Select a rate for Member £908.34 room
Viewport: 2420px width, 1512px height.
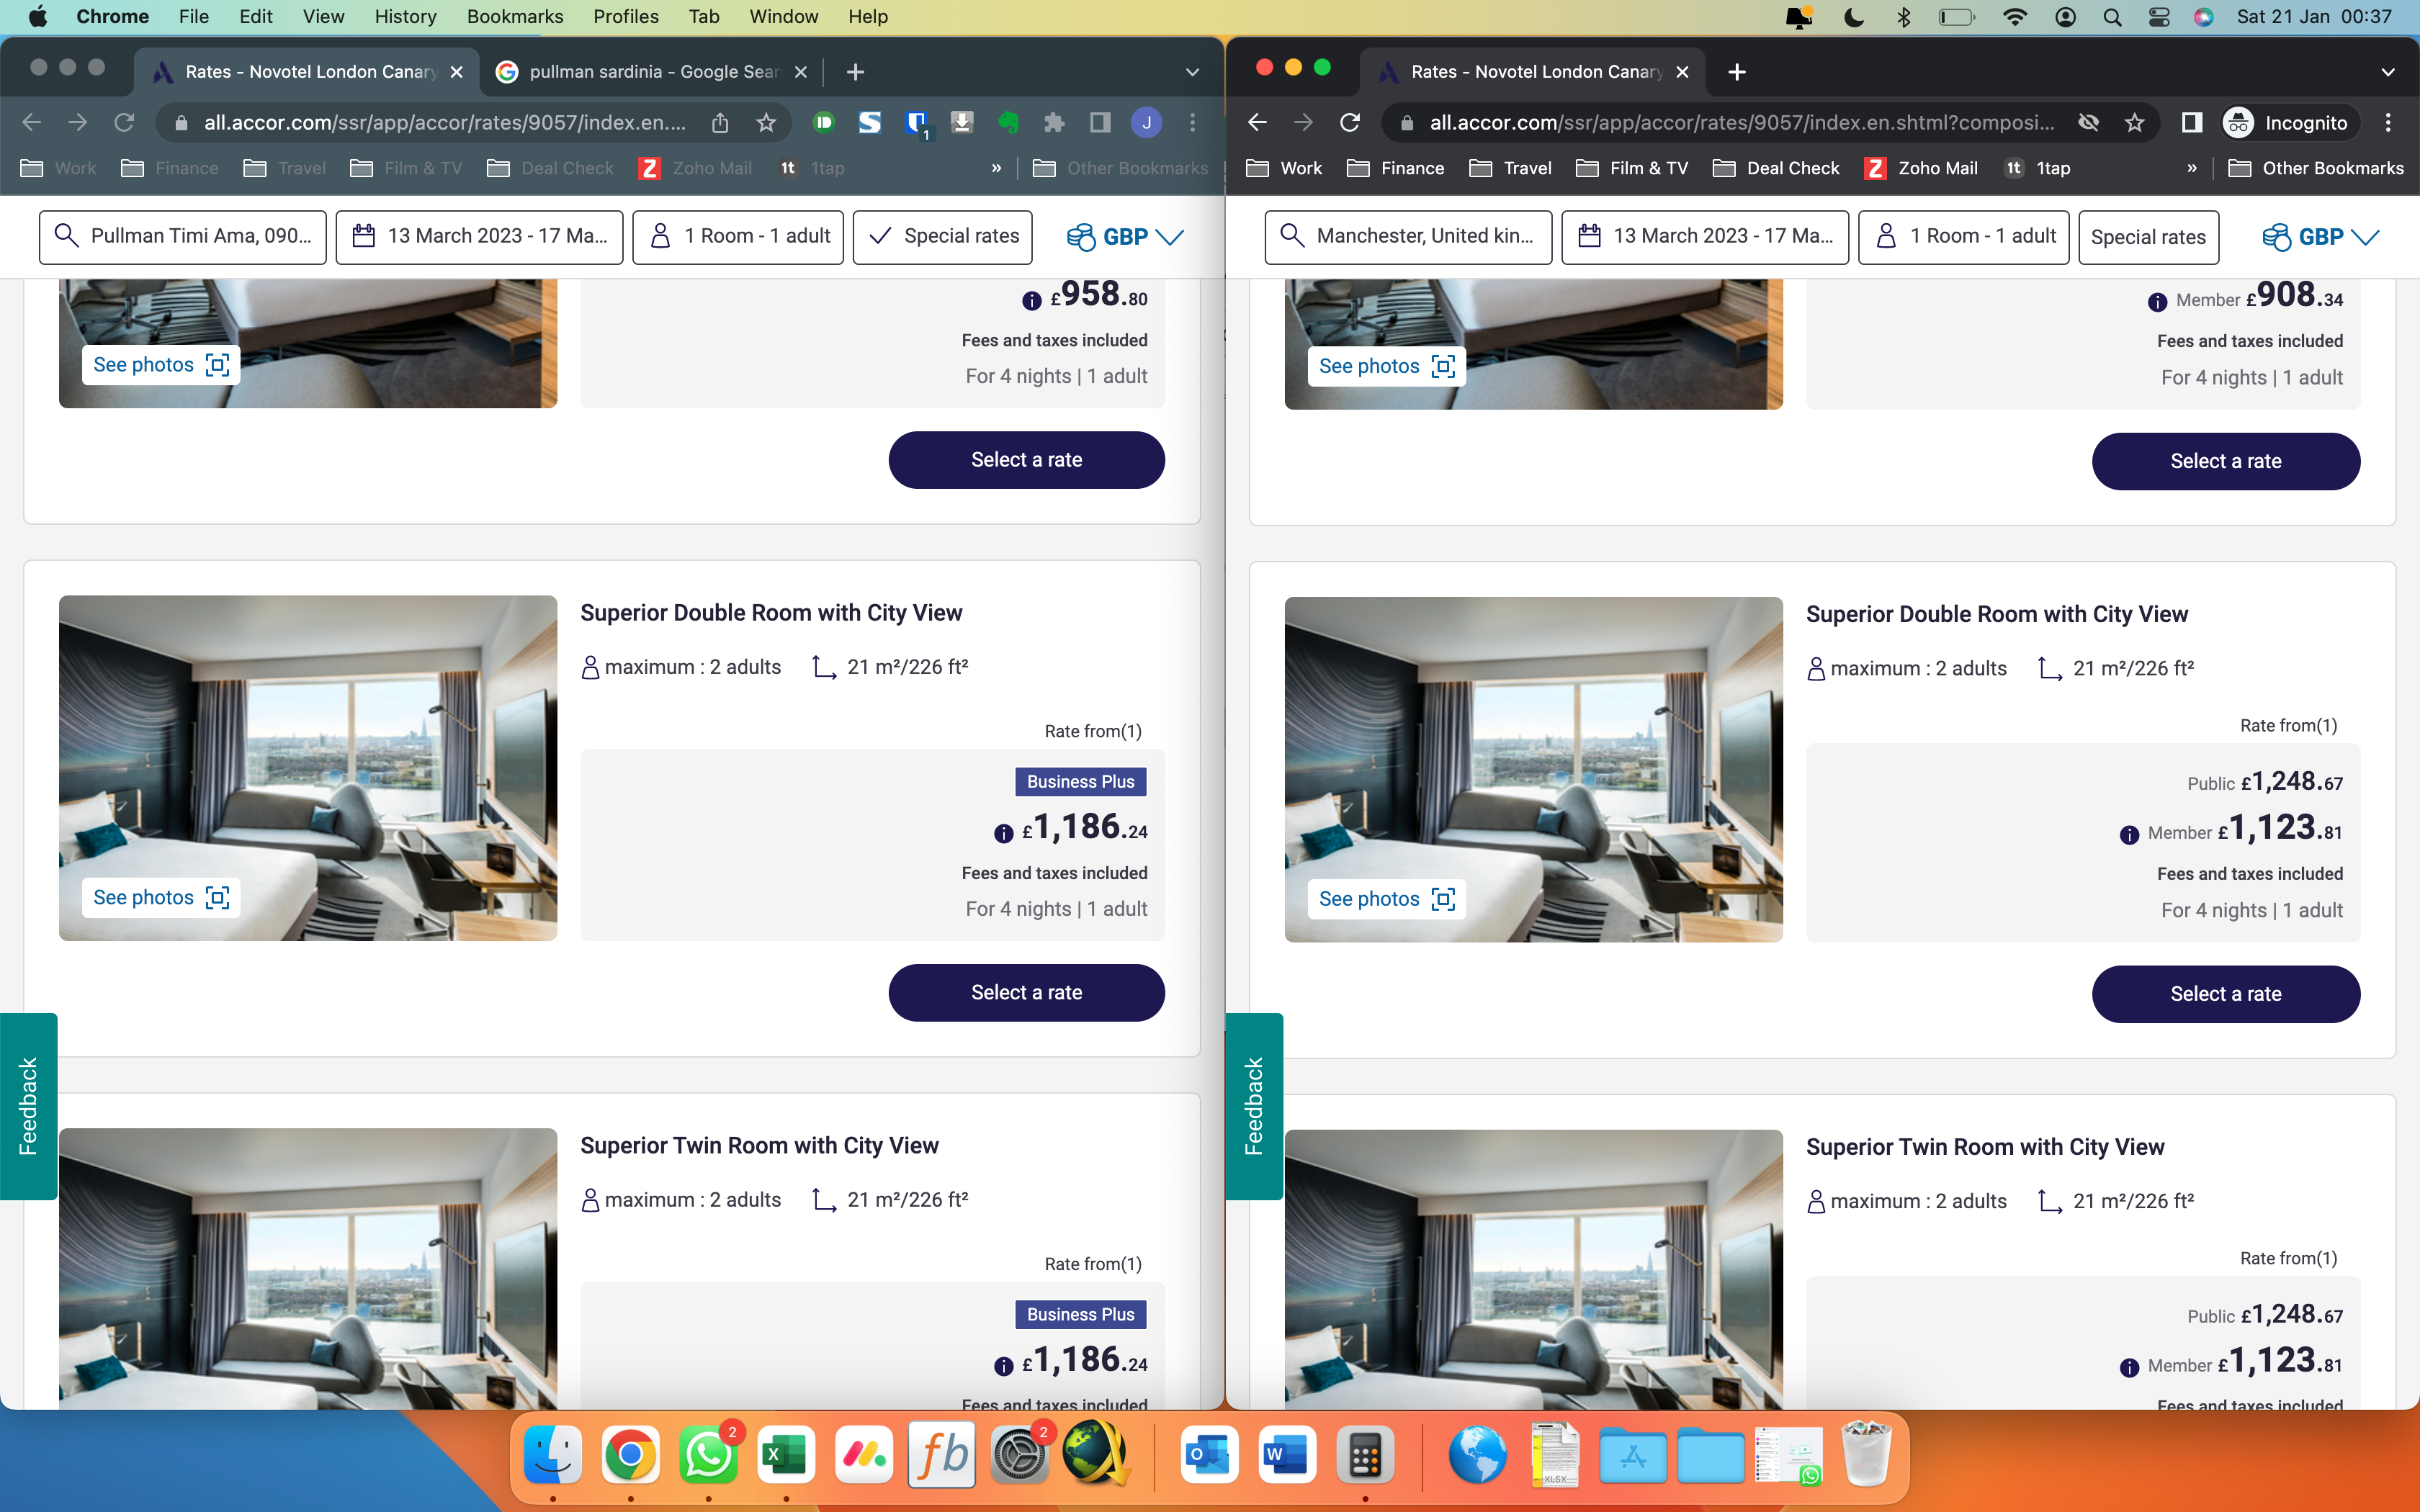2225,461
